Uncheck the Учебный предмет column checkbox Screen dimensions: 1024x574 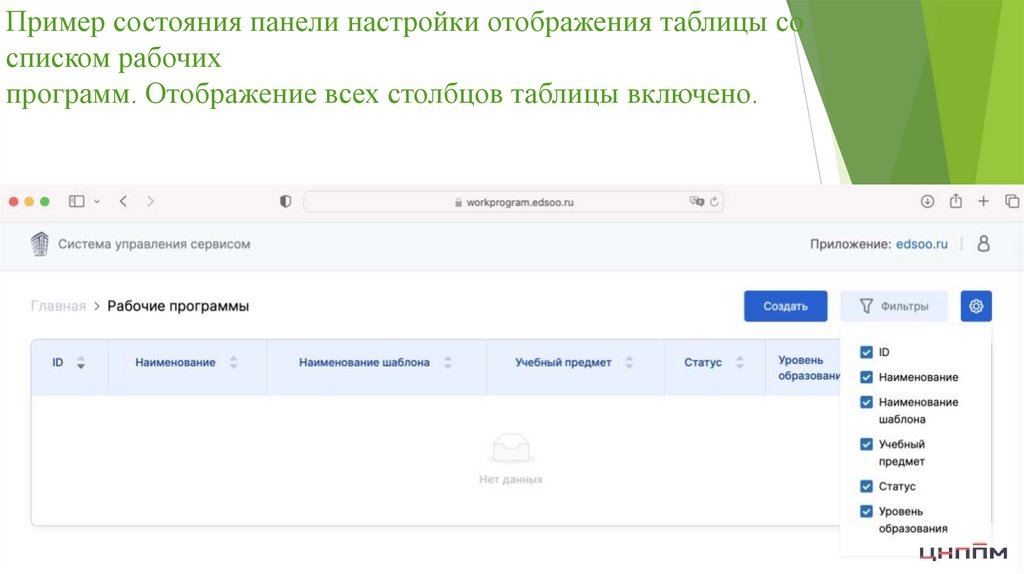point(866,444)
